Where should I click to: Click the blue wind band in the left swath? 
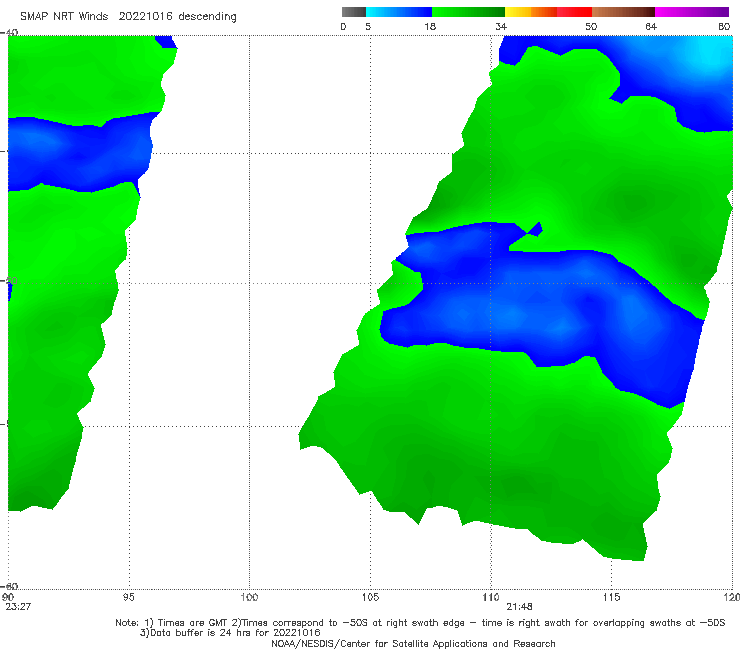coord(78,153)
